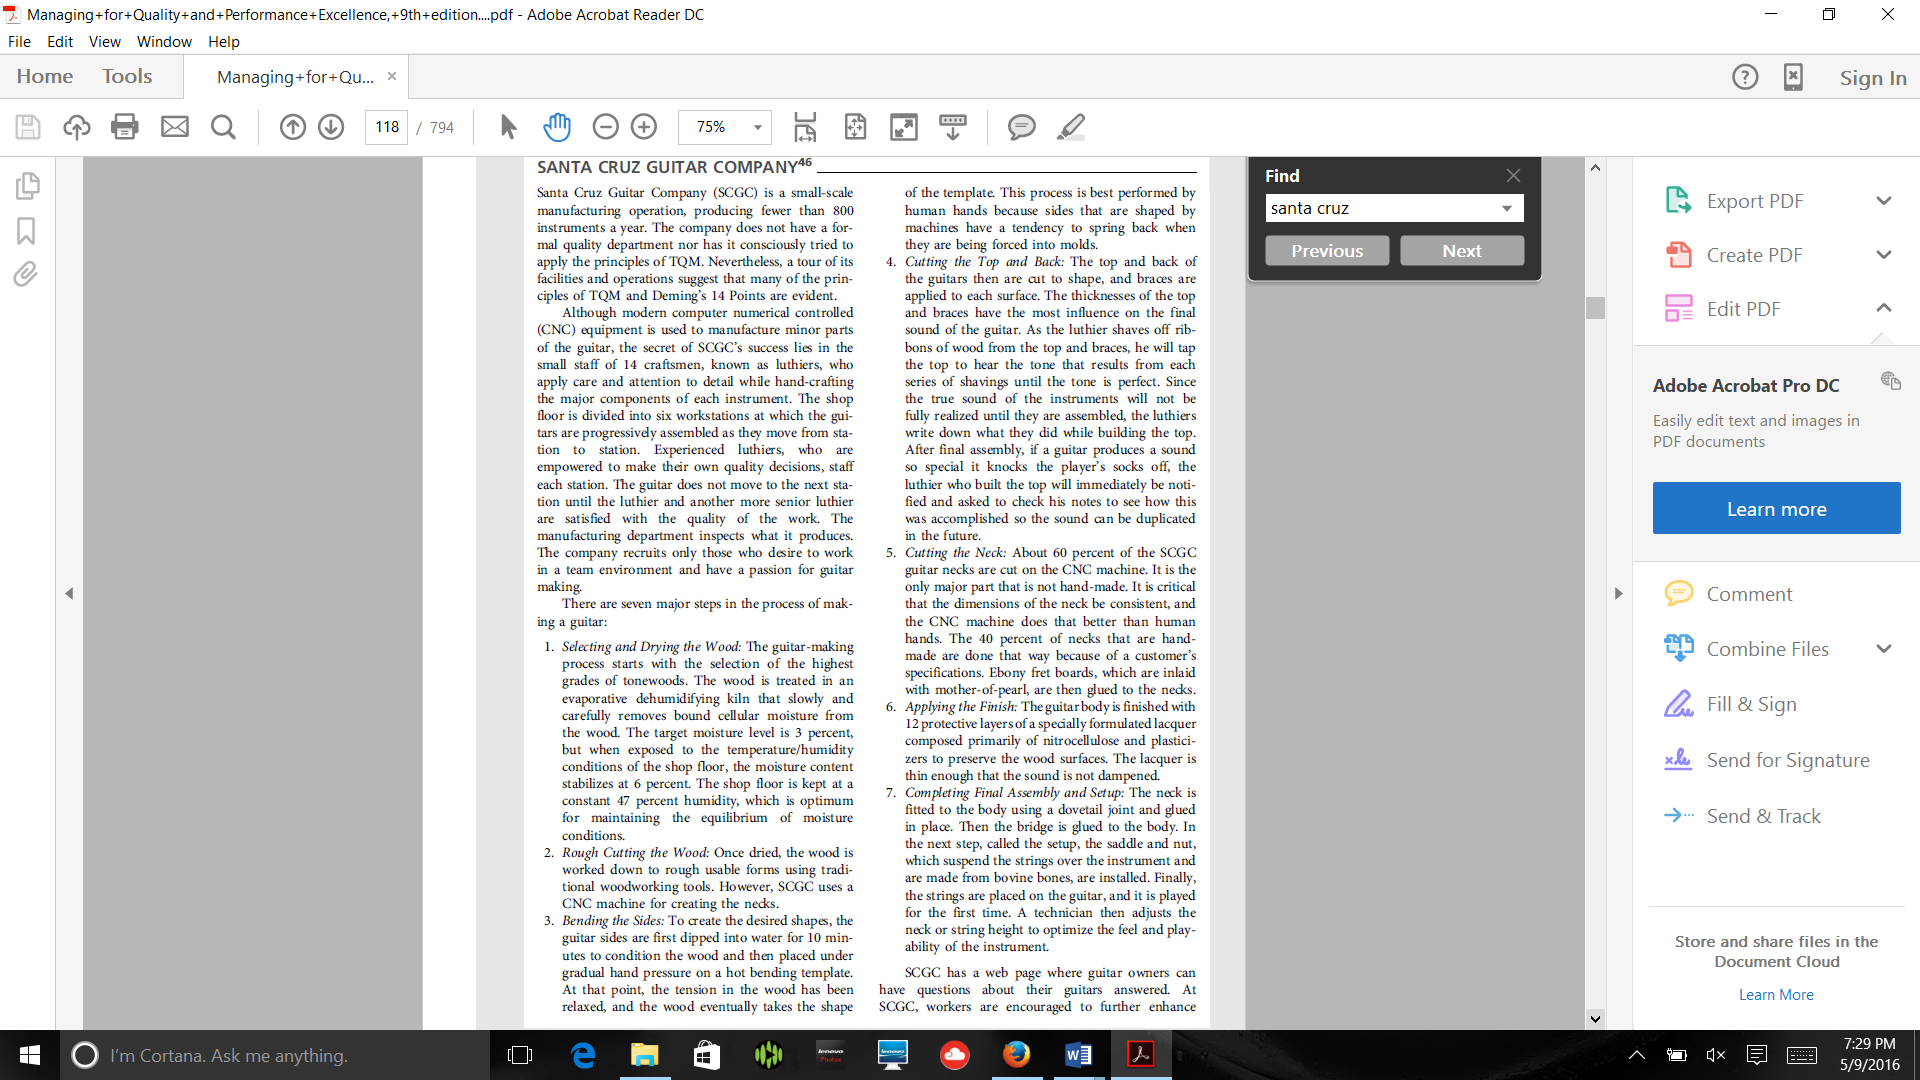
Task: Open page thumbnails panel
Action: coord(27,186)
